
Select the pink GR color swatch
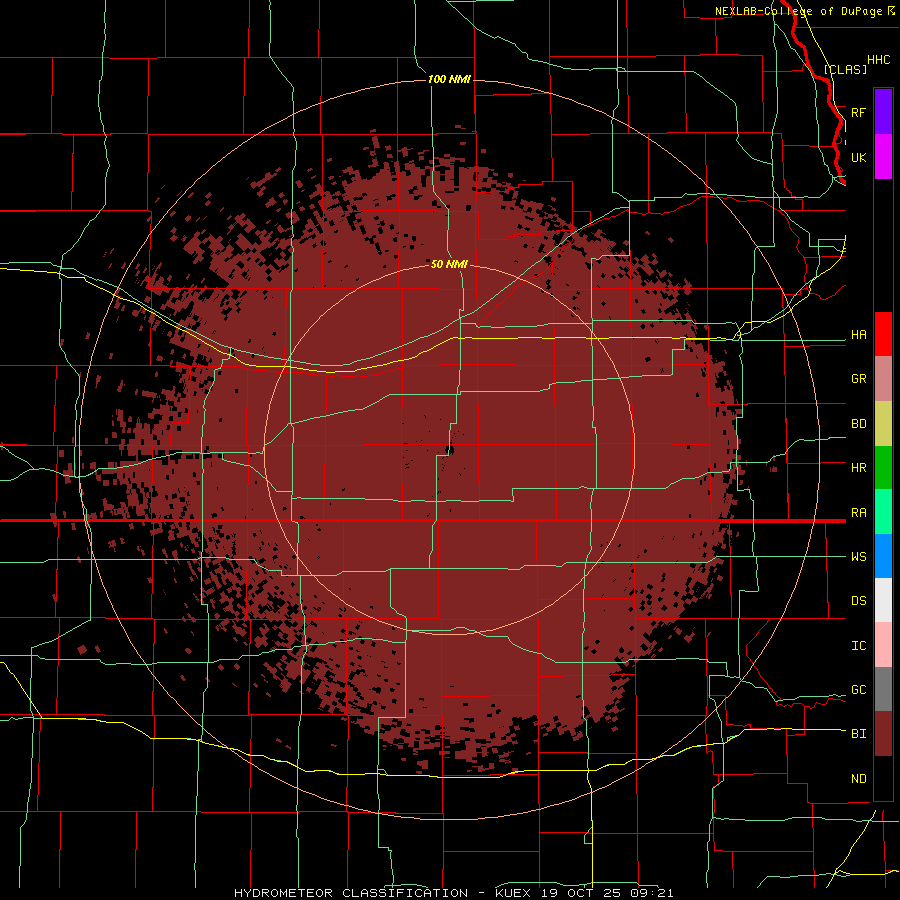[x=883, y=378]
